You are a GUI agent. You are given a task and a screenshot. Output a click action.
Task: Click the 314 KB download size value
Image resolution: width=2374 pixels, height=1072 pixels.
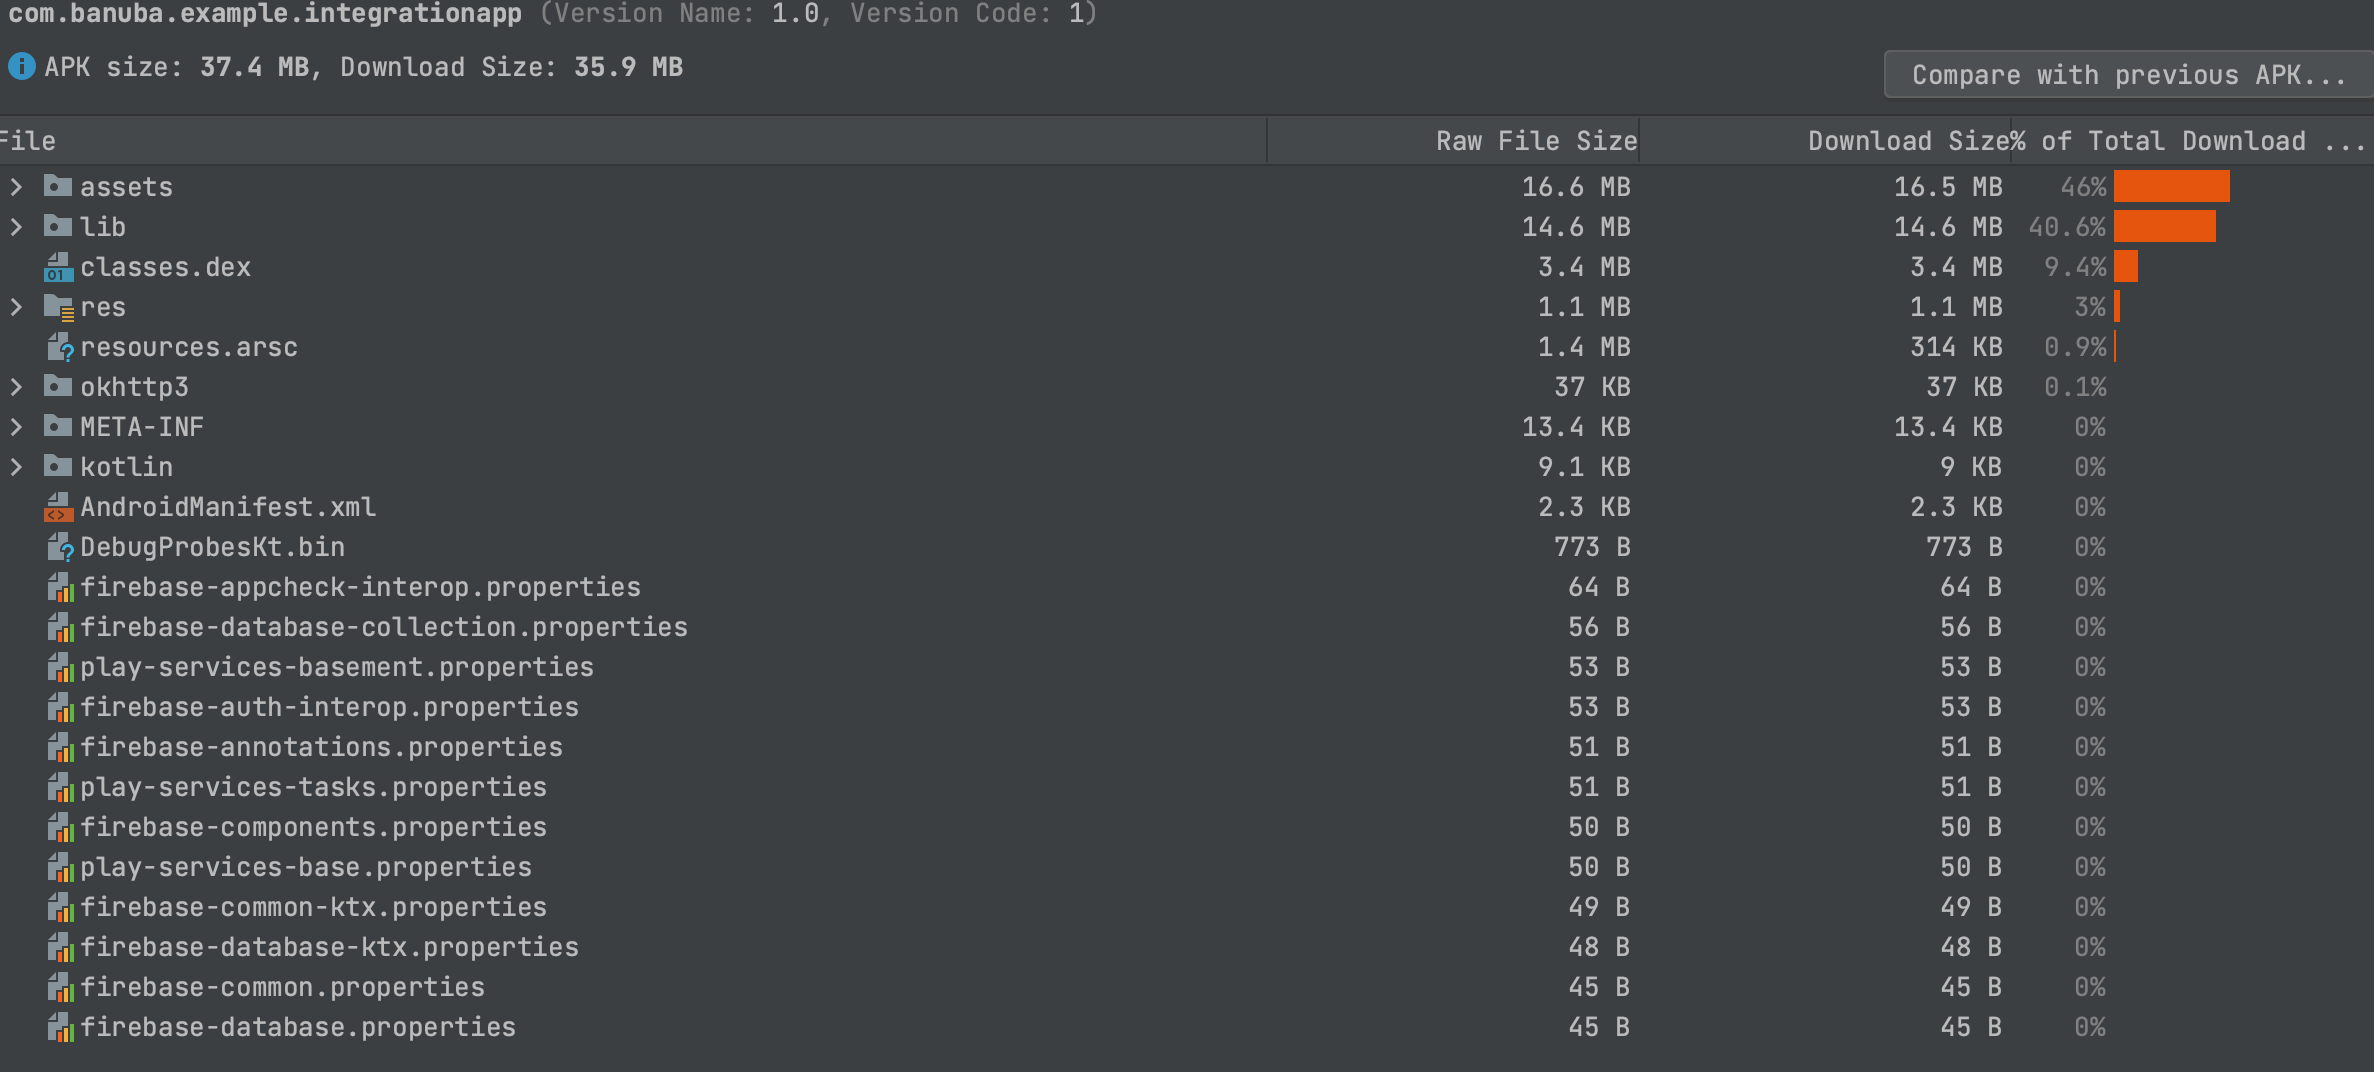click(1956, 347)
